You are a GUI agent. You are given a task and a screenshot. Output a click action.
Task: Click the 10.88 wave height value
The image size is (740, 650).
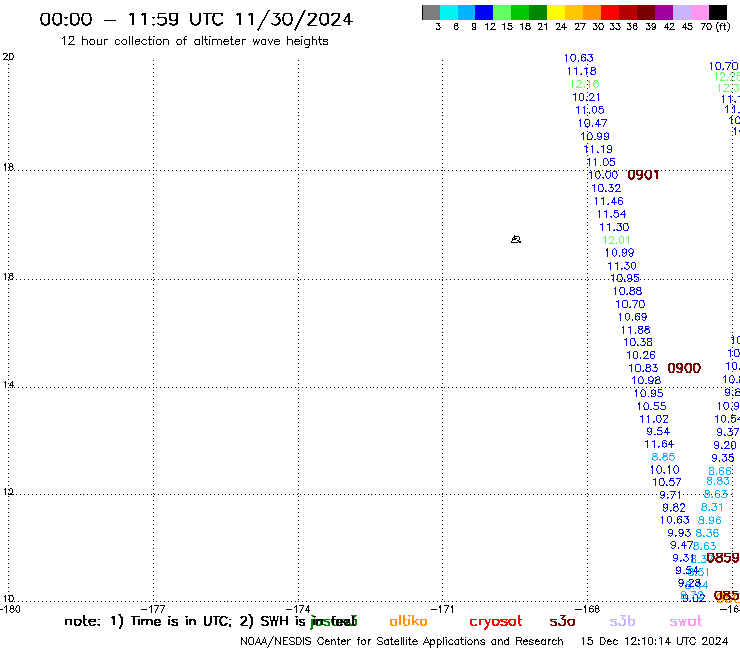tap(627, 291)
